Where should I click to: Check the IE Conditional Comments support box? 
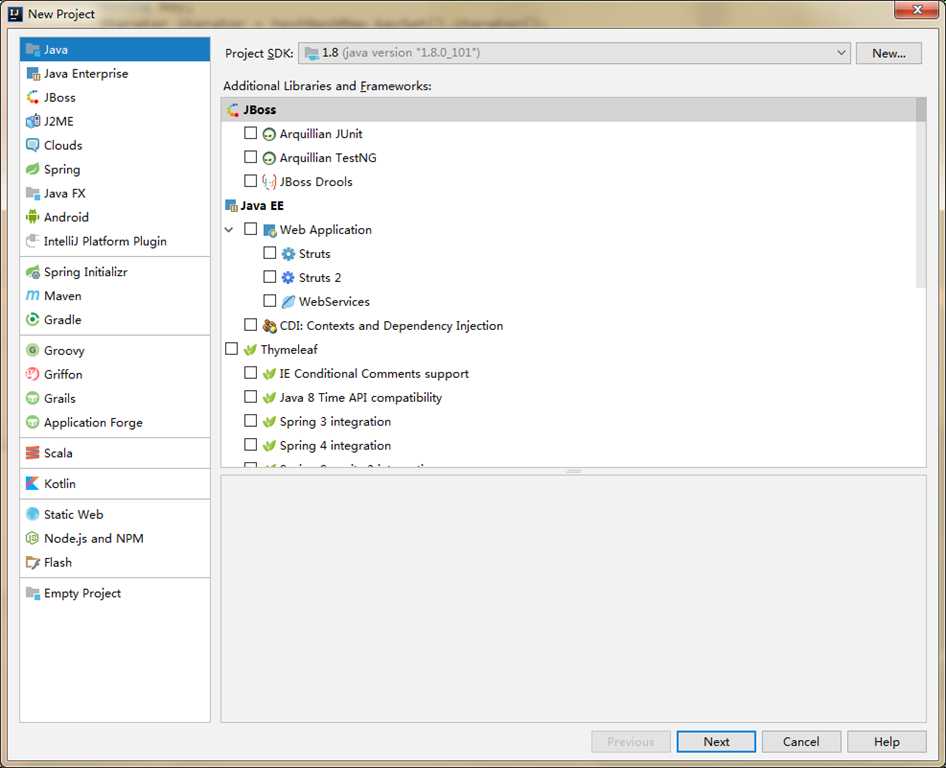(250, 372)
